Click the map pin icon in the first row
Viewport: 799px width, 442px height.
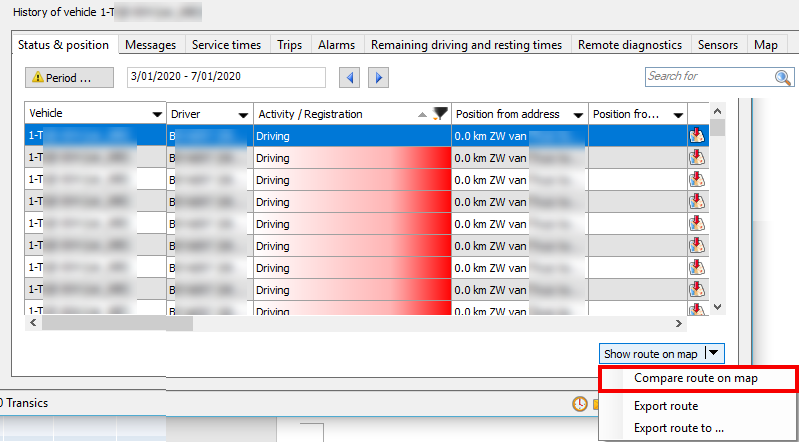697,135
